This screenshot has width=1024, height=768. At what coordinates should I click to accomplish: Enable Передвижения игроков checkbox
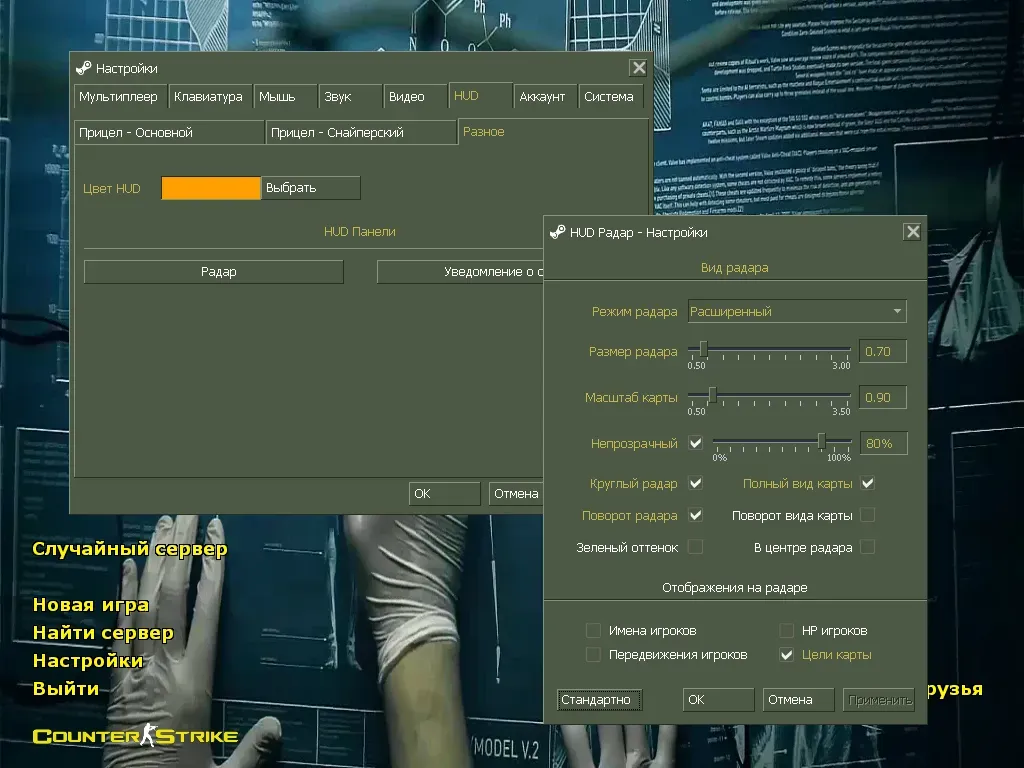tap(593, 654)
